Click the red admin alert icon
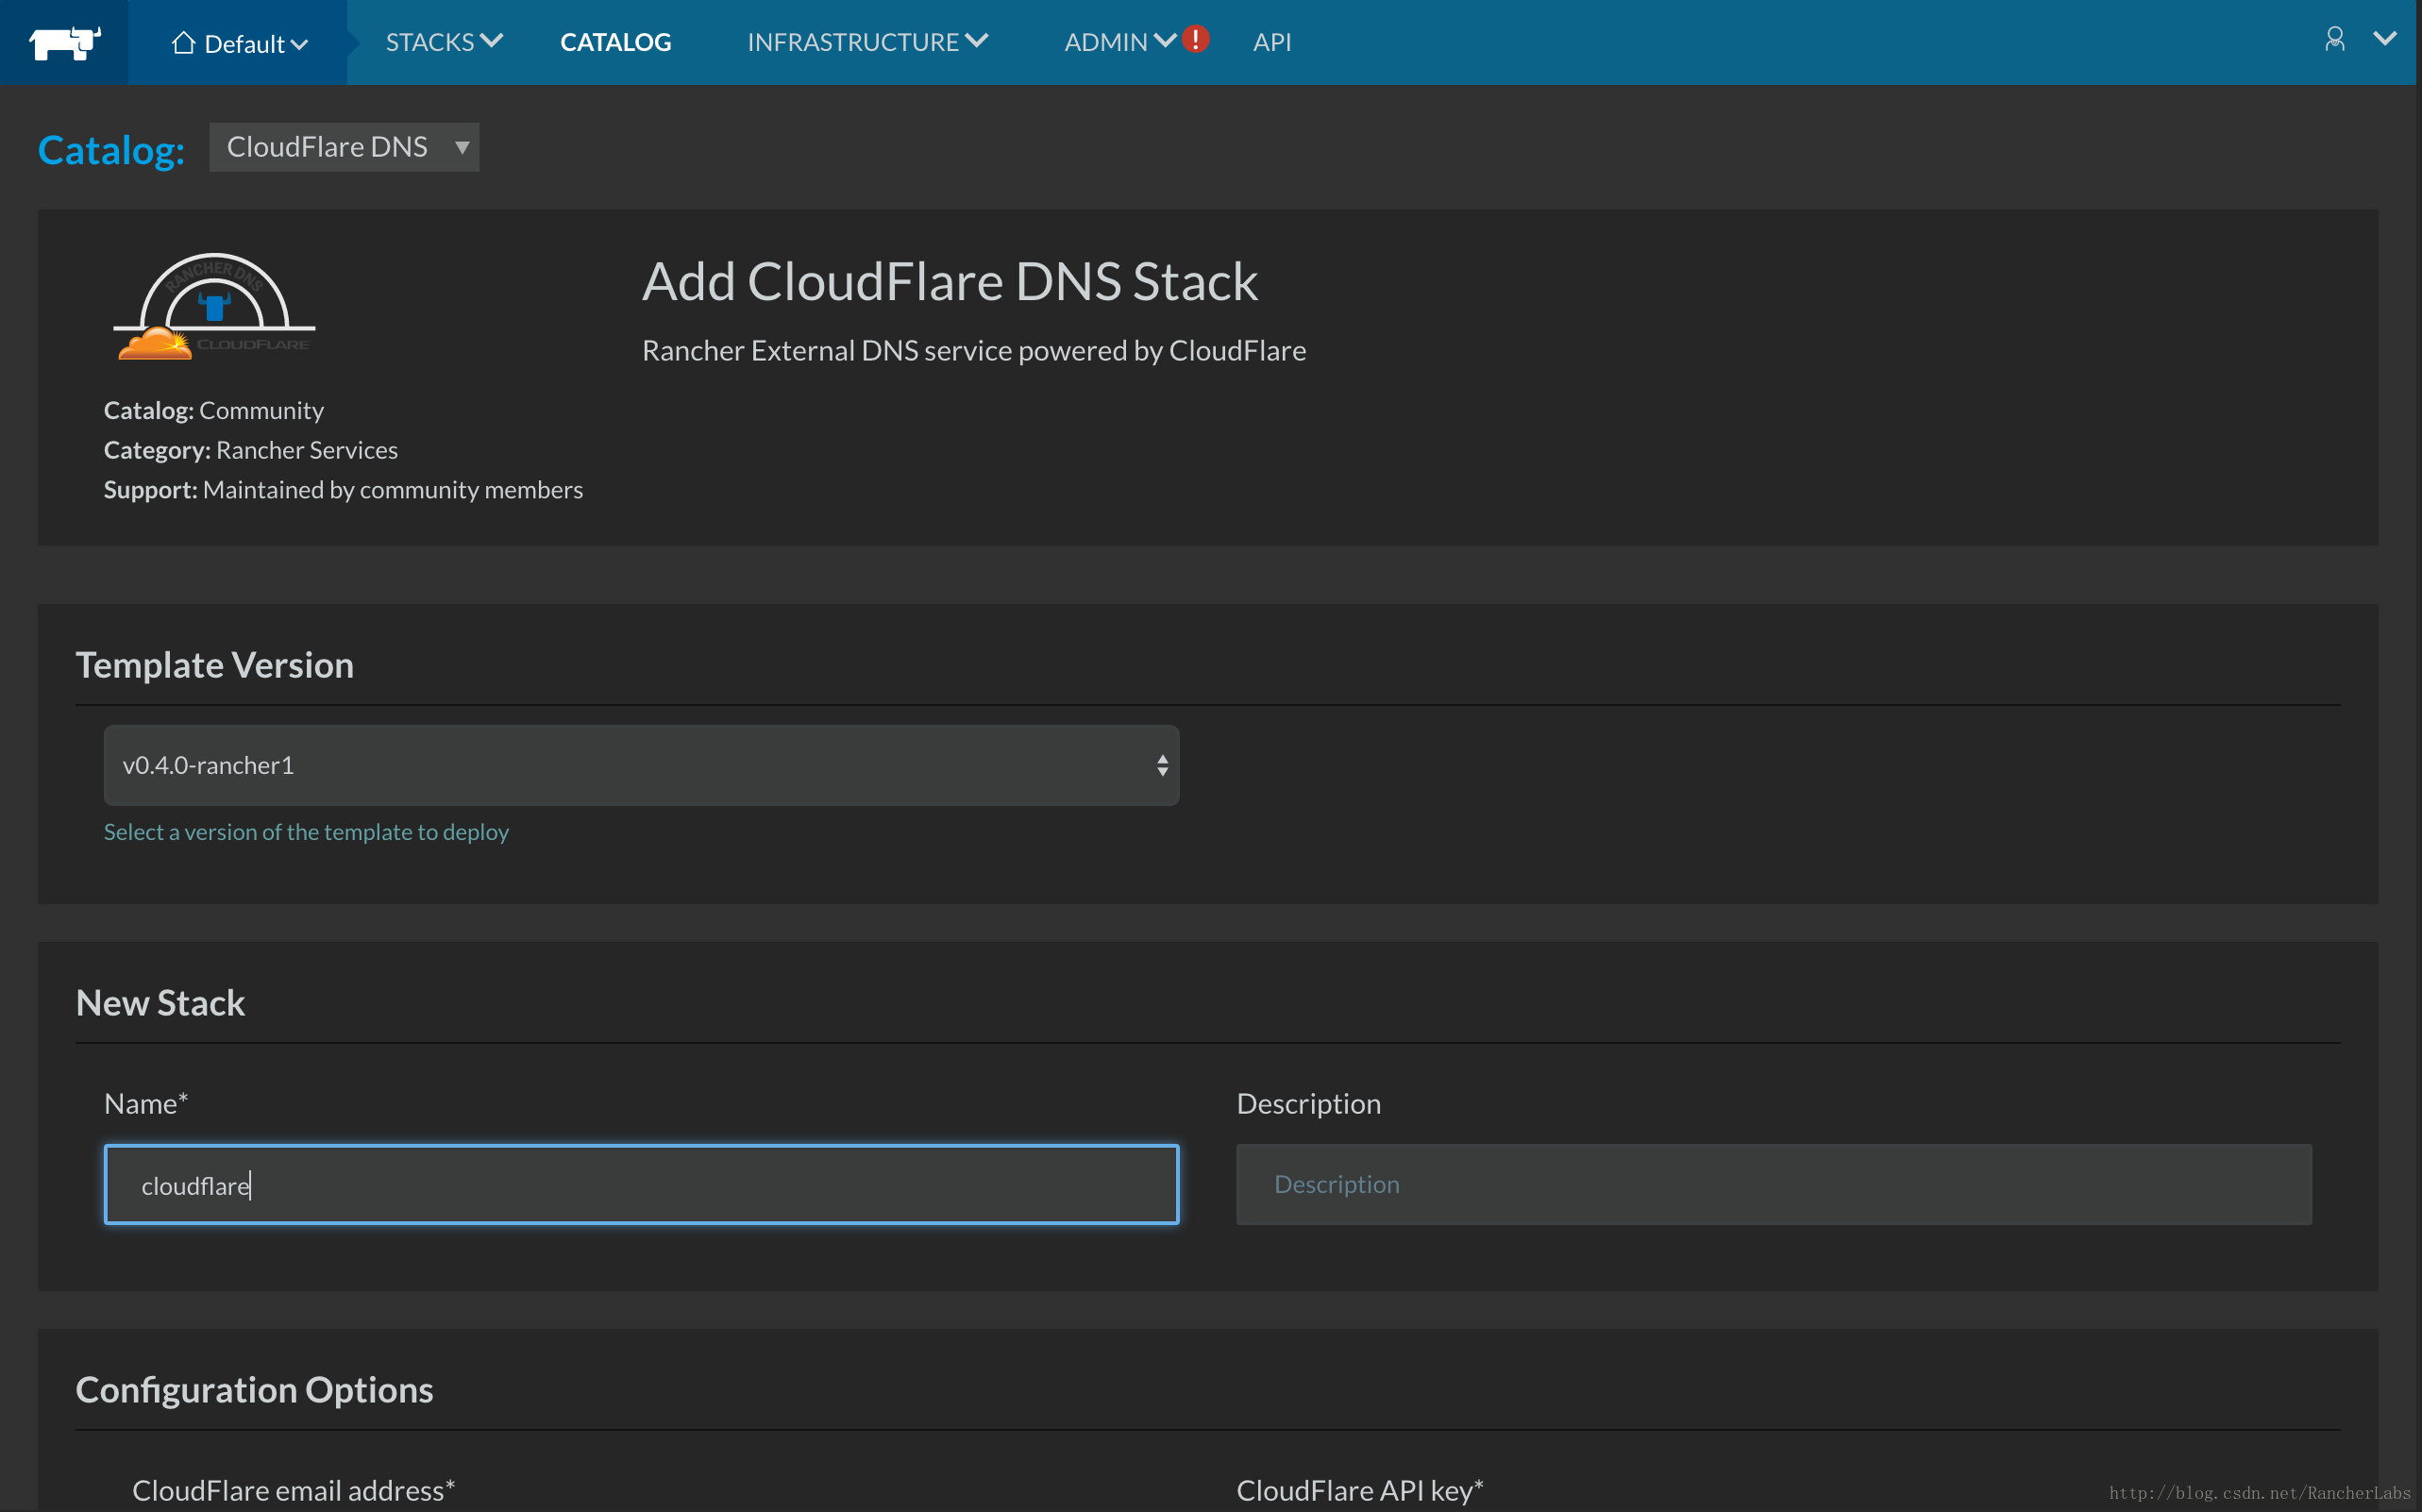The image size is (2422, 1512). click(x=1195, y=39)
